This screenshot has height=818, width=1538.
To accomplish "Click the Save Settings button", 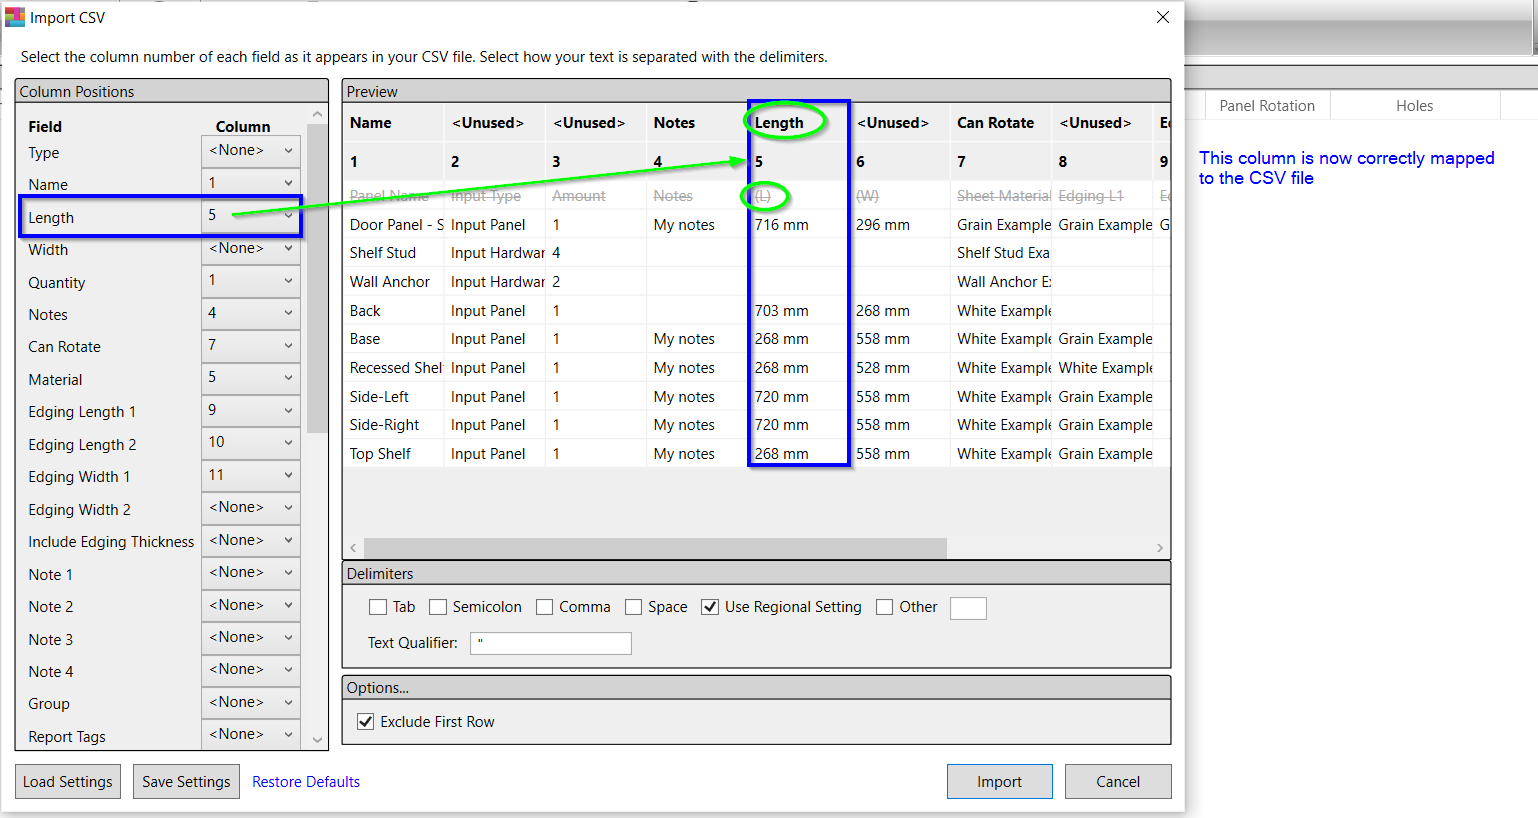I will 186,782.
